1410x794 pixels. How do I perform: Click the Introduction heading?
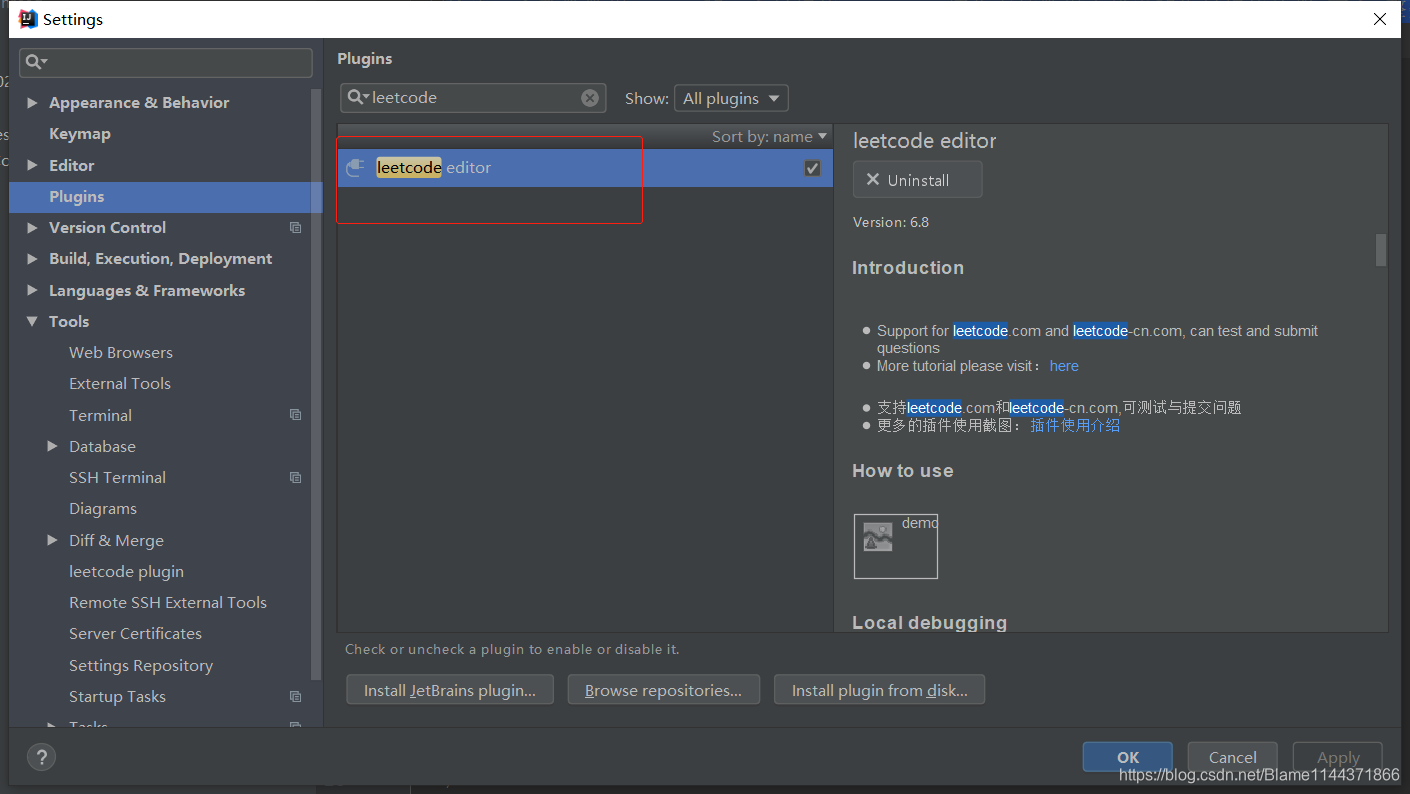coord(908,268)
